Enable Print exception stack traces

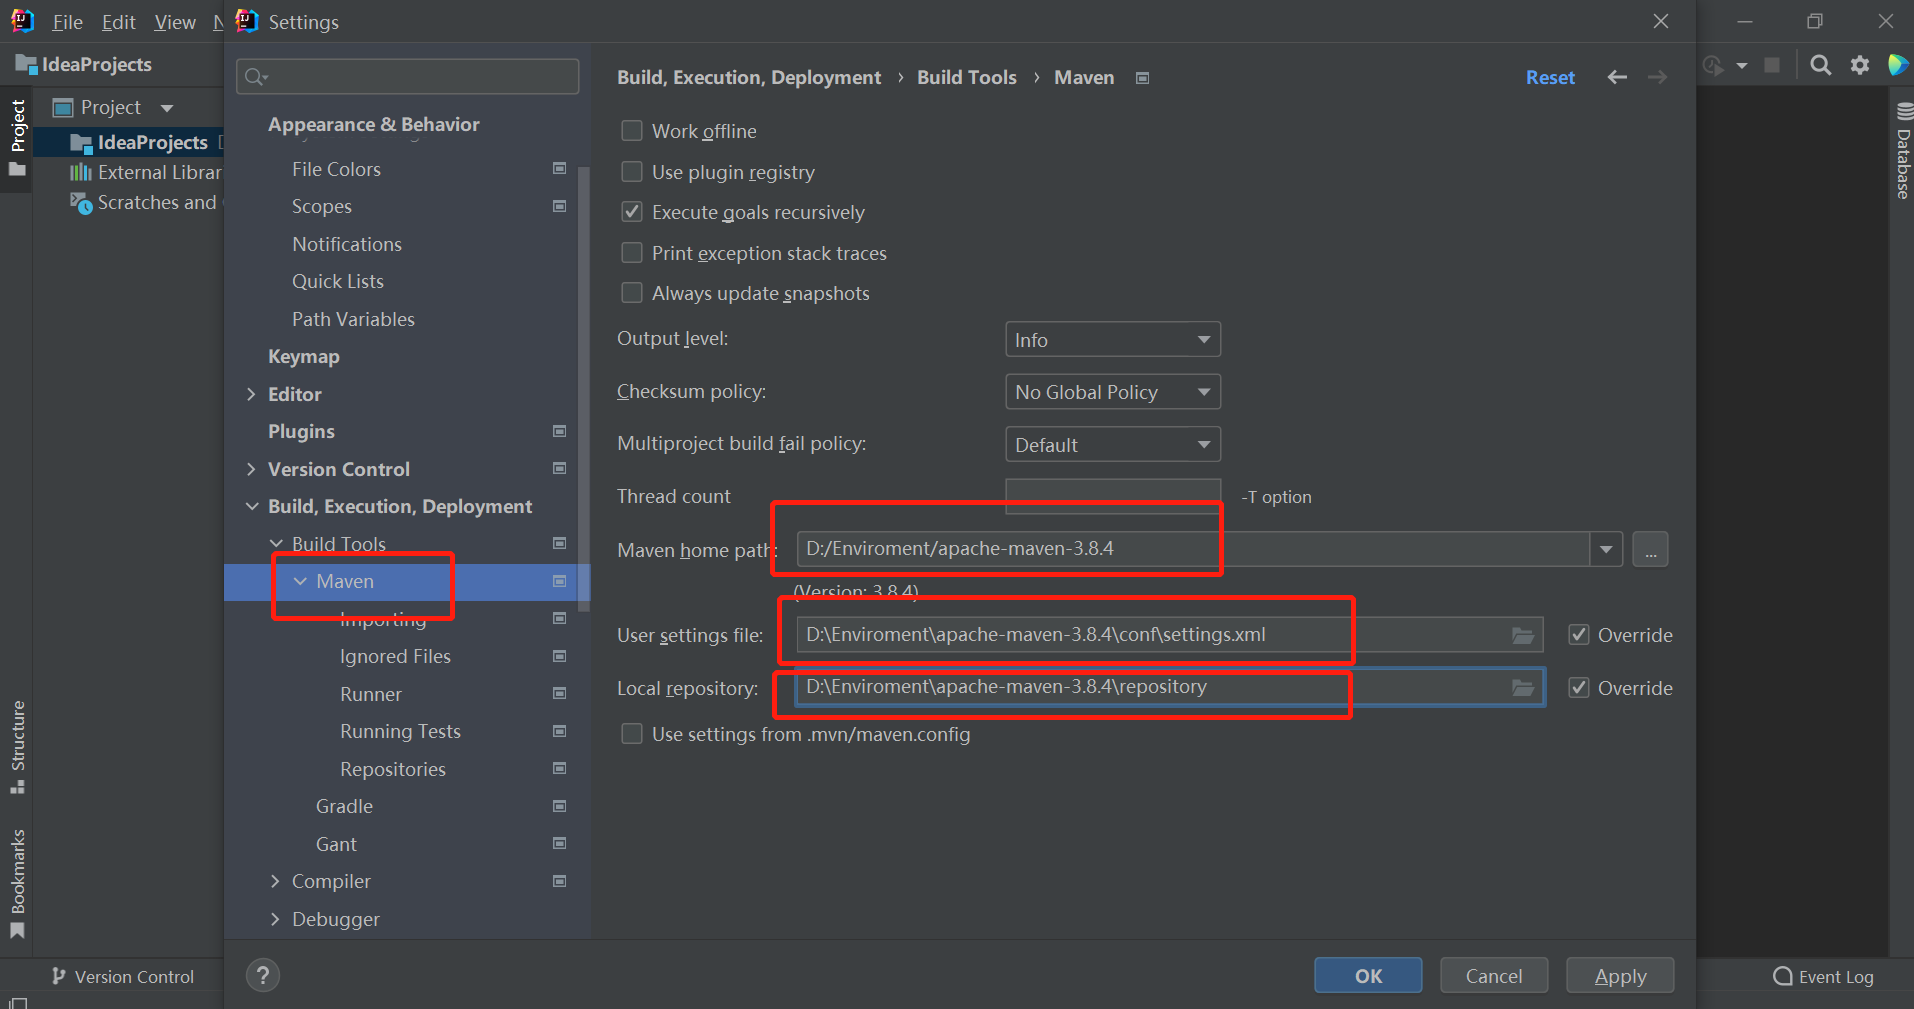coord(632,253)
